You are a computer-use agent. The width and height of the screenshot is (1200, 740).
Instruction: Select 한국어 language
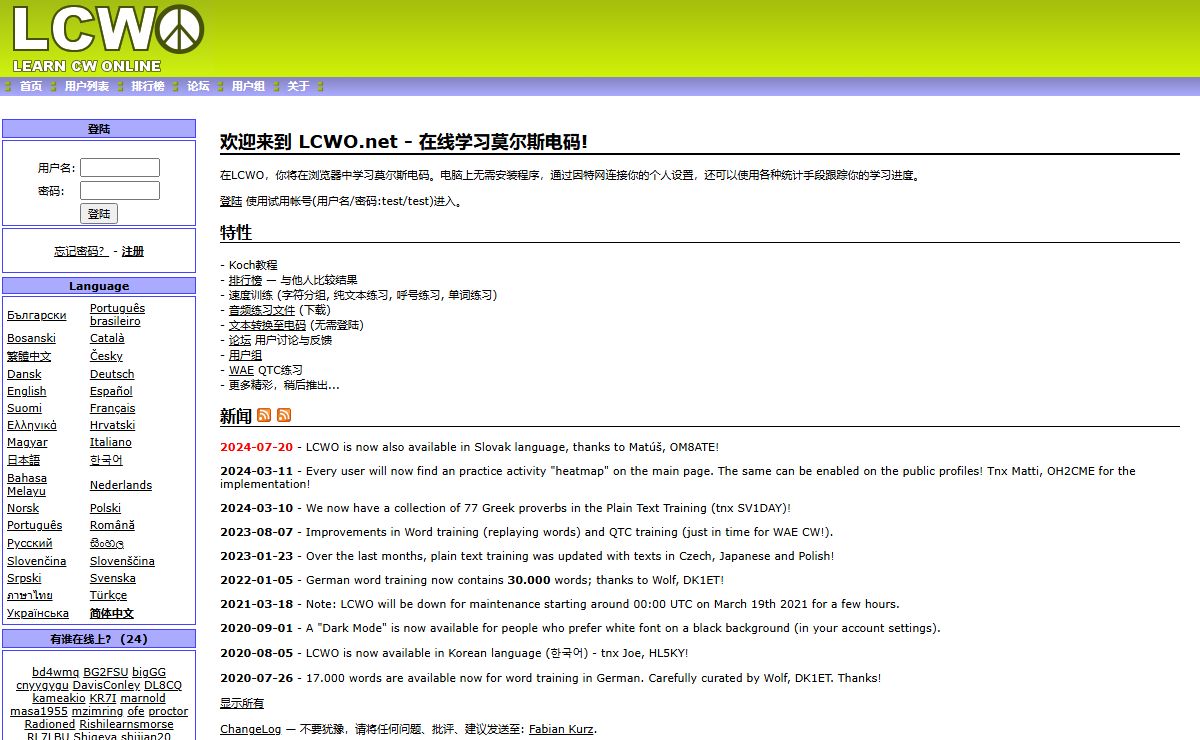pyautogui.click(x=106, y=460)
